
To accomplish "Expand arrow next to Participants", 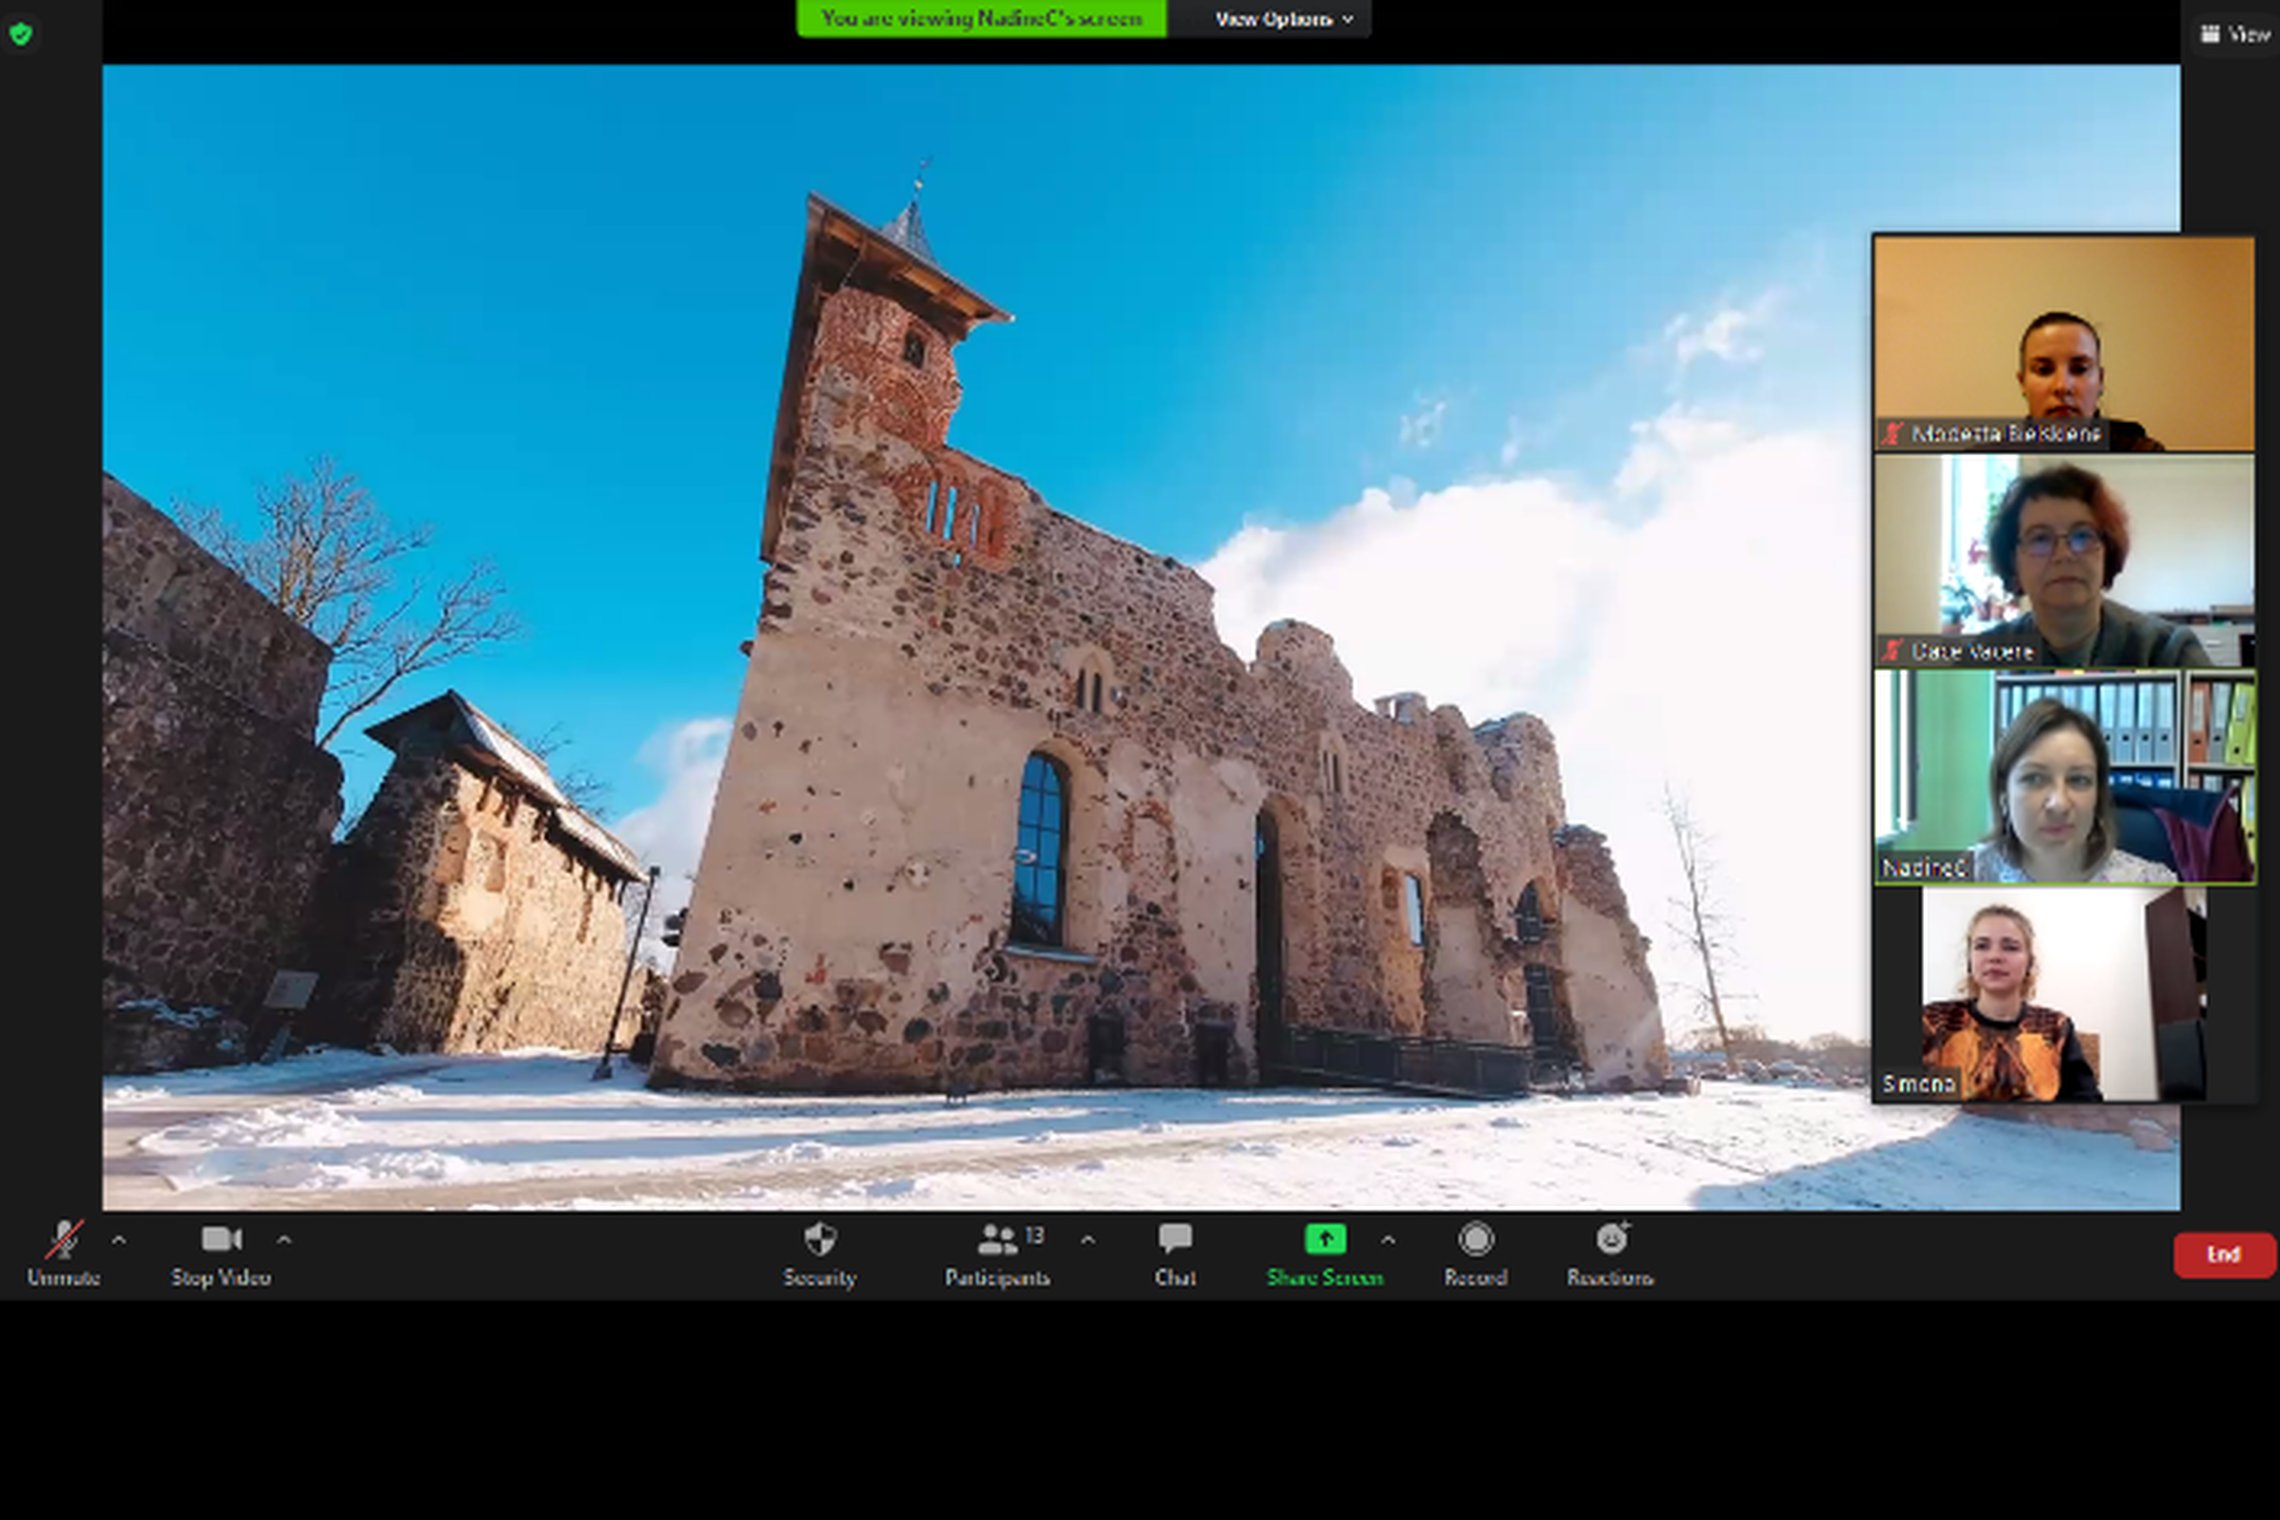I will coord(1088,1240).
